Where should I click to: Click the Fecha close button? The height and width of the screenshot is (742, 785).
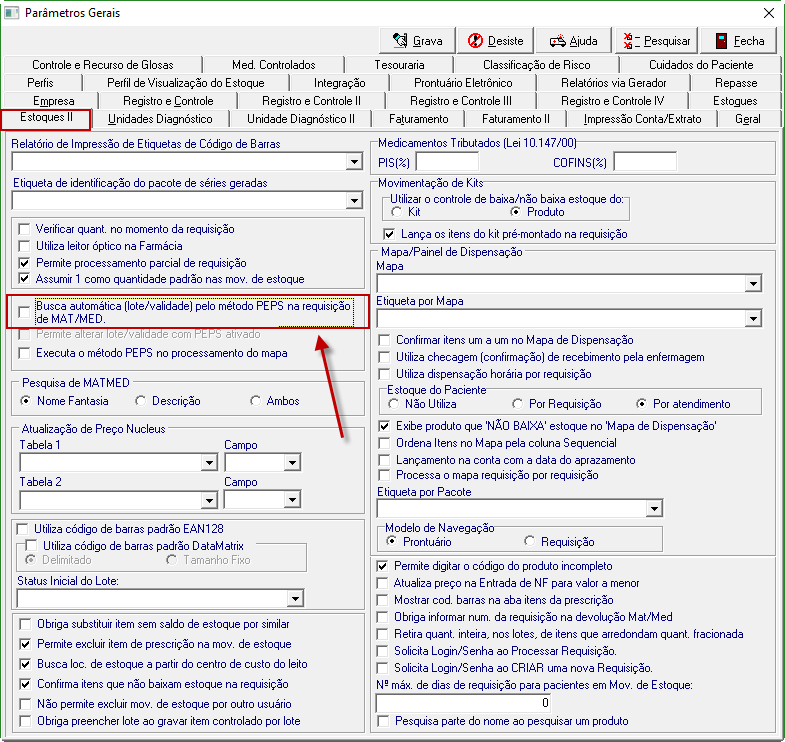click(x=738, y=41)
